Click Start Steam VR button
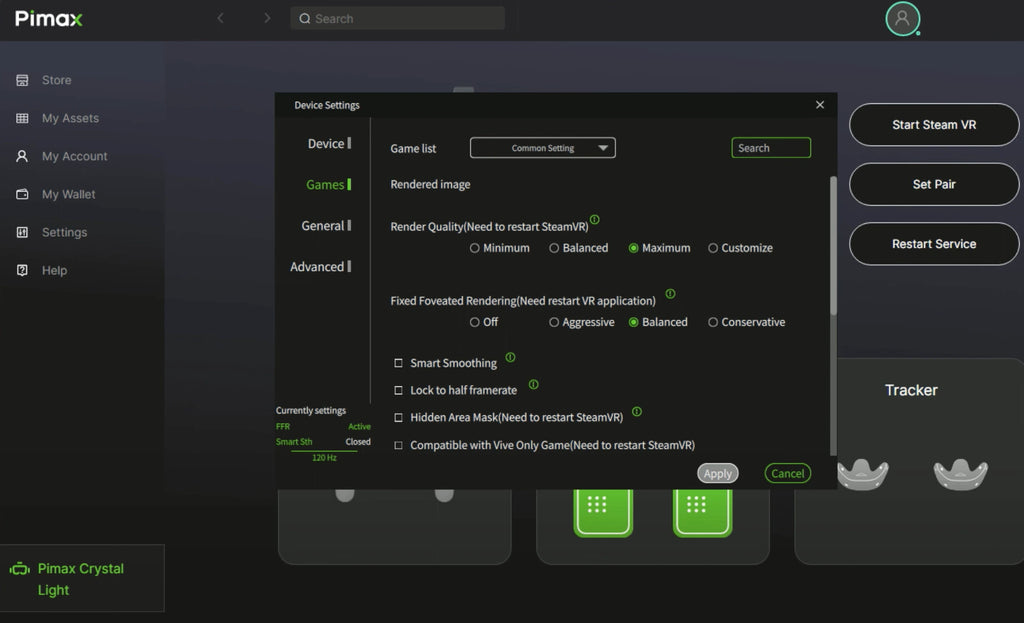The height and width of the screenshot is (623, 1024). (x=934, y=125)
